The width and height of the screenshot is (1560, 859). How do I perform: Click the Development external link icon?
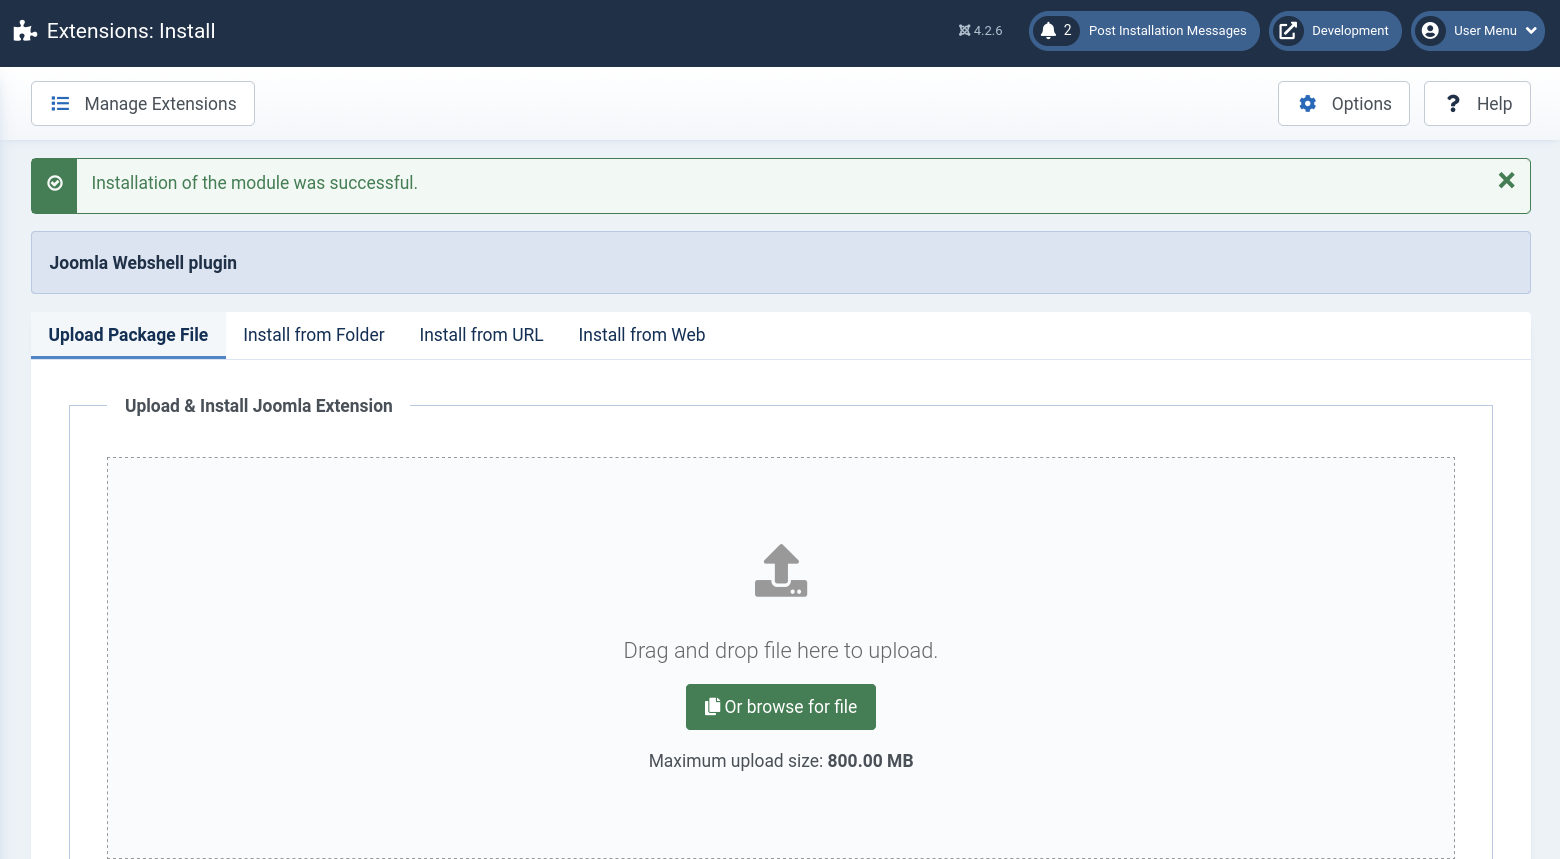pos(1288,31)
